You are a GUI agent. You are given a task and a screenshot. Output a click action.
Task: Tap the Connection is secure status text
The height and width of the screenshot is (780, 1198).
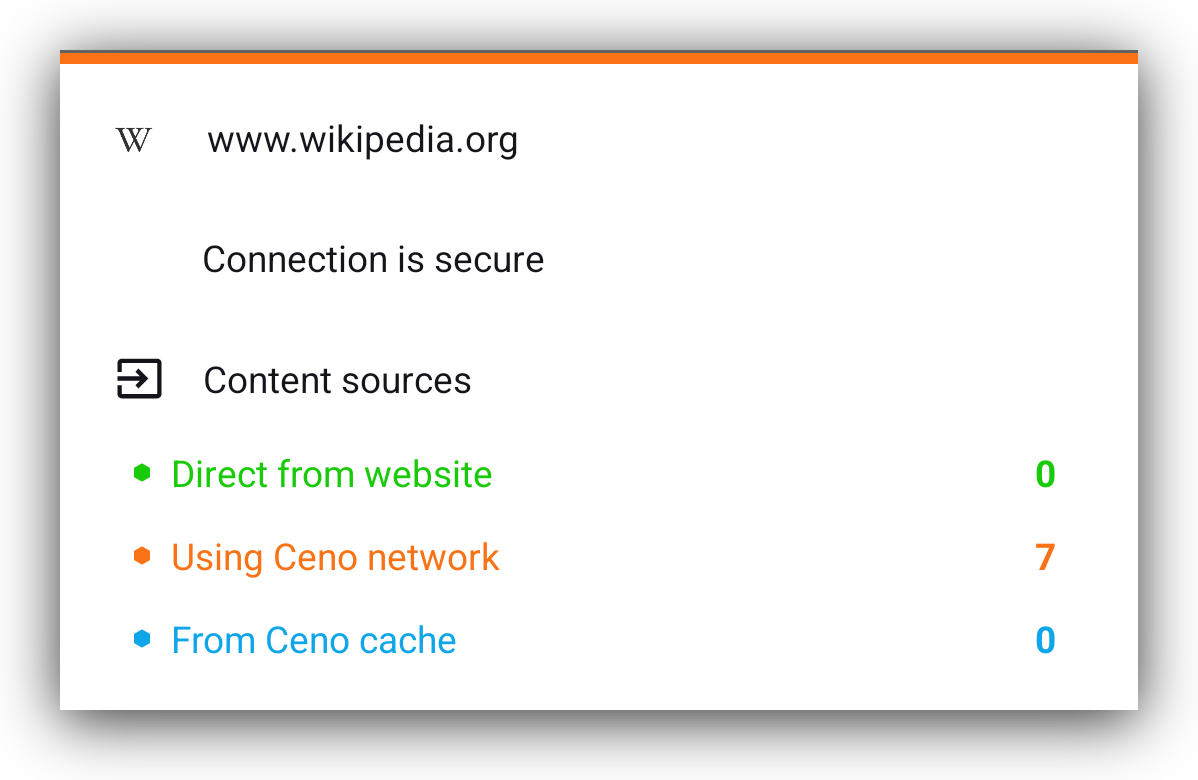click(373, 260)
